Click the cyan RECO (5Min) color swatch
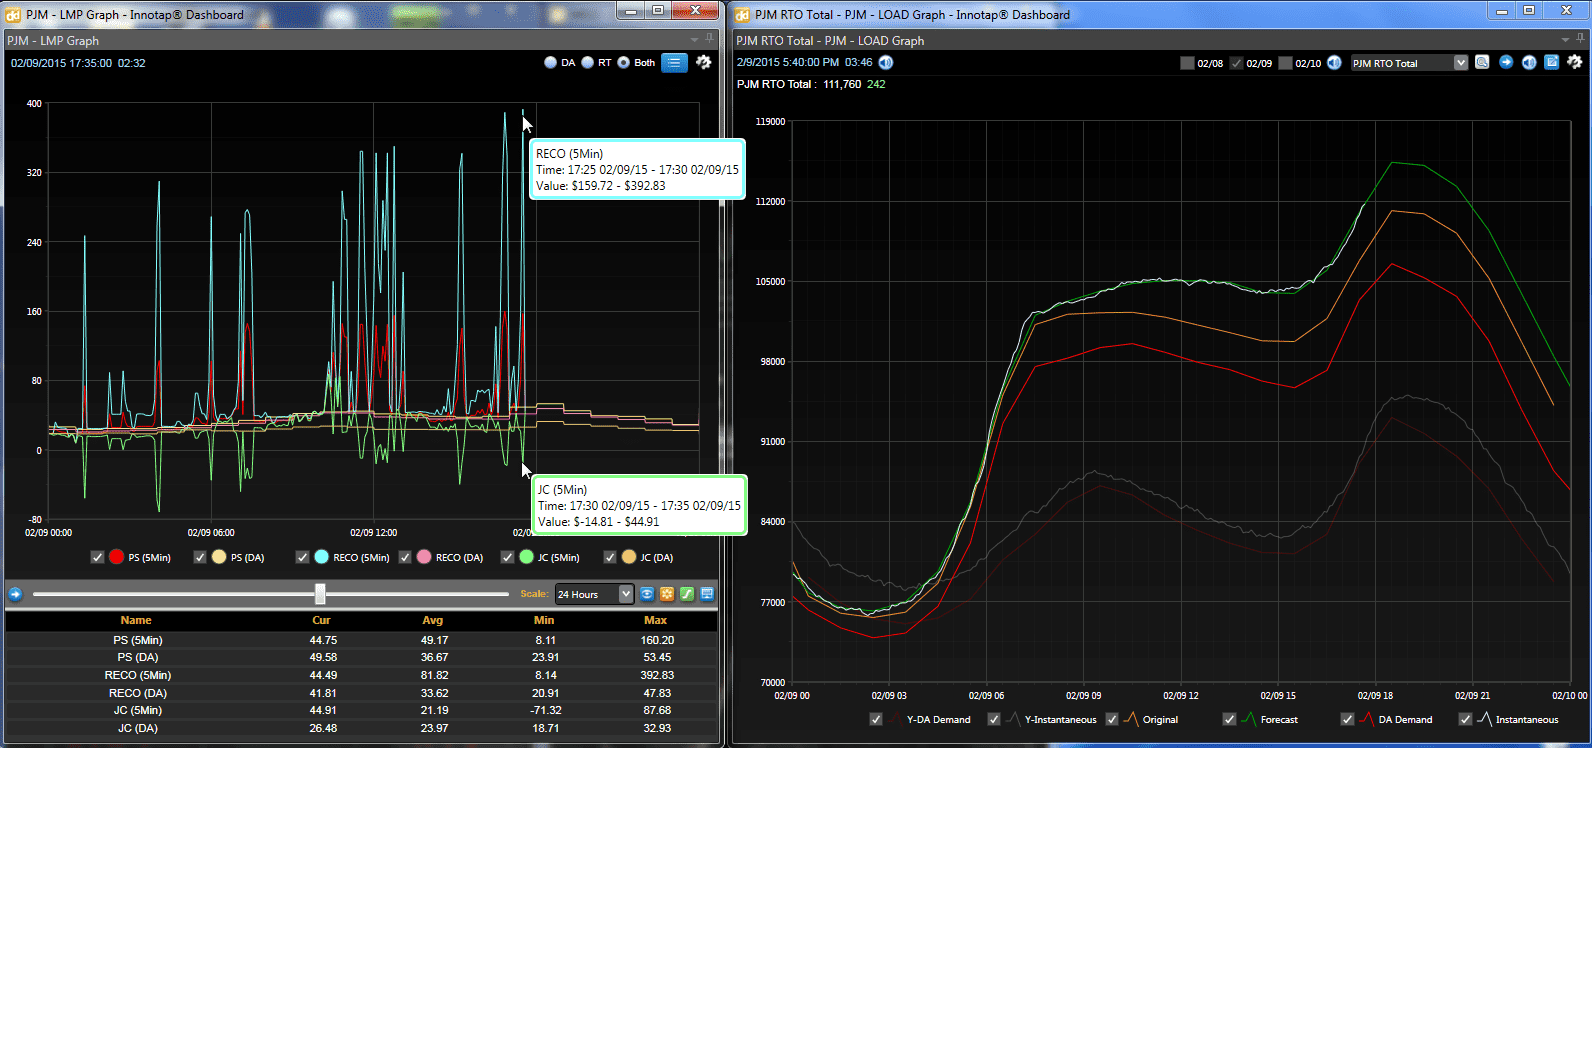Viewport: 1592px width, 1050px height. tap(322, 557)
